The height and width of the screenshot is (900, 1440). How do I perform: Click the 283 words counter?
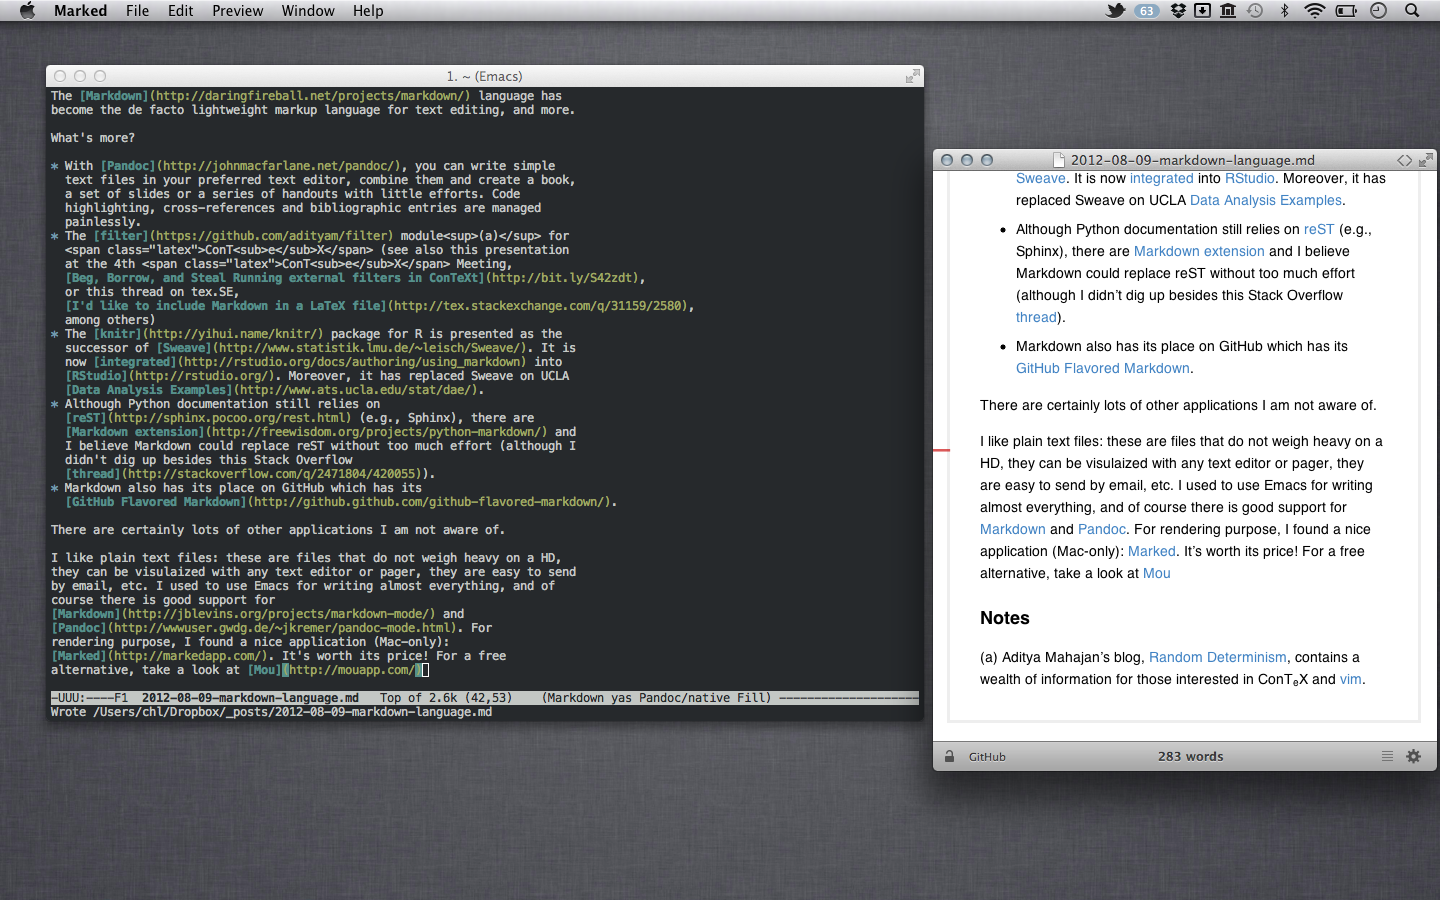(1190, 757)
